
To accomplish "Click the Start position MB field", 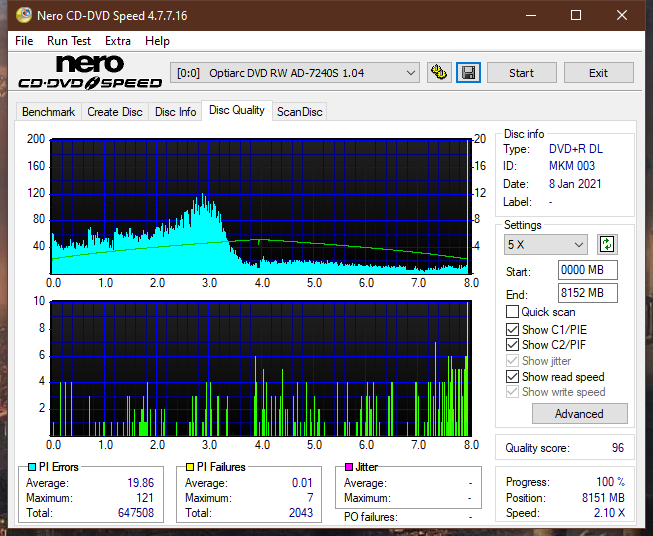I will pyautogui.click(x=587, y=271).
